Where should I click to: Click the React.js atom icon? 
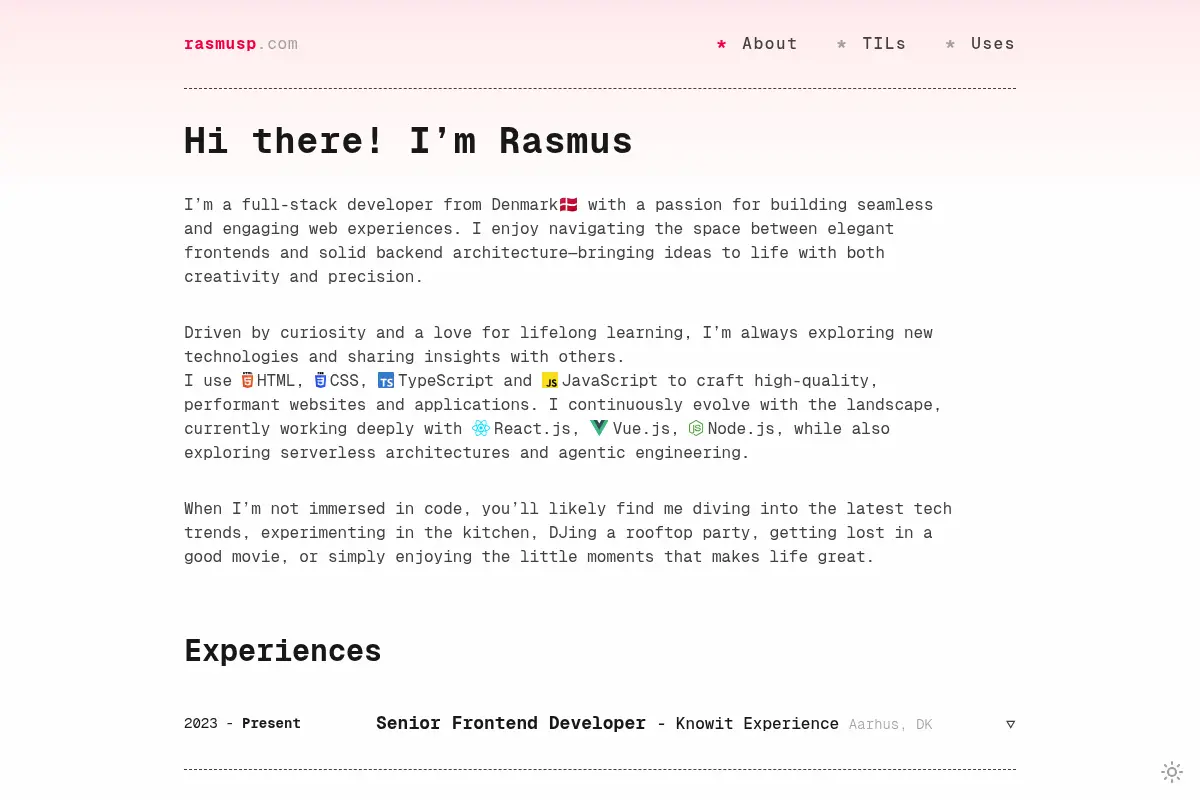(x=481, y=428)
